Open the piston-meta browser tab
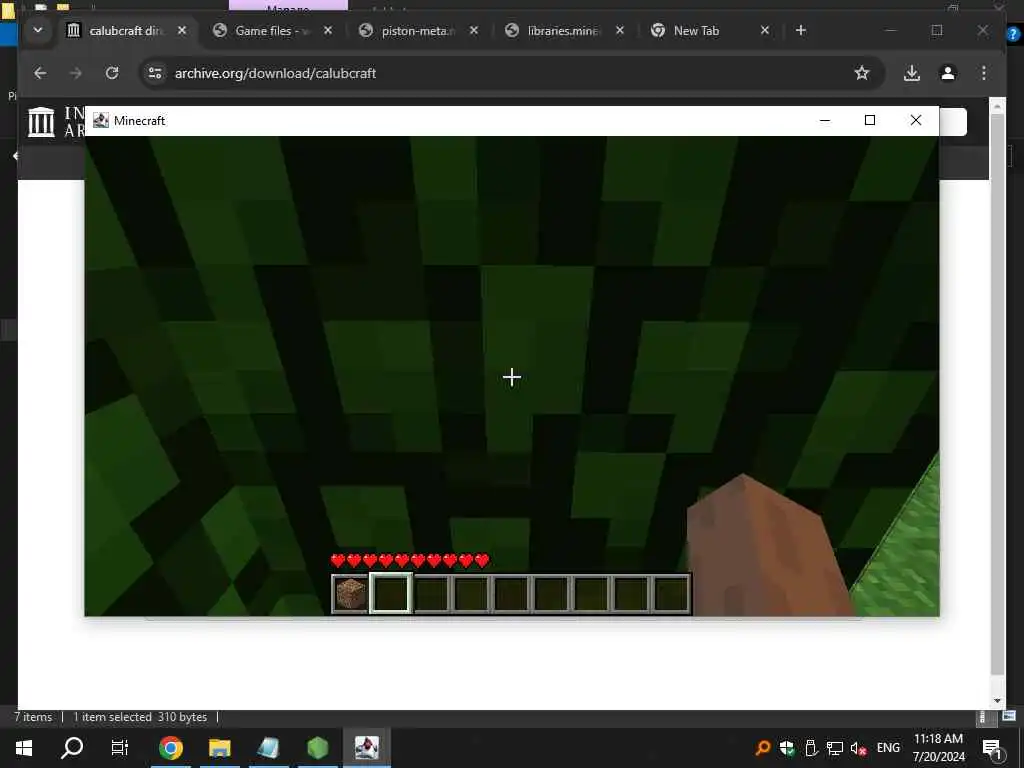 [x=419, y=31]
